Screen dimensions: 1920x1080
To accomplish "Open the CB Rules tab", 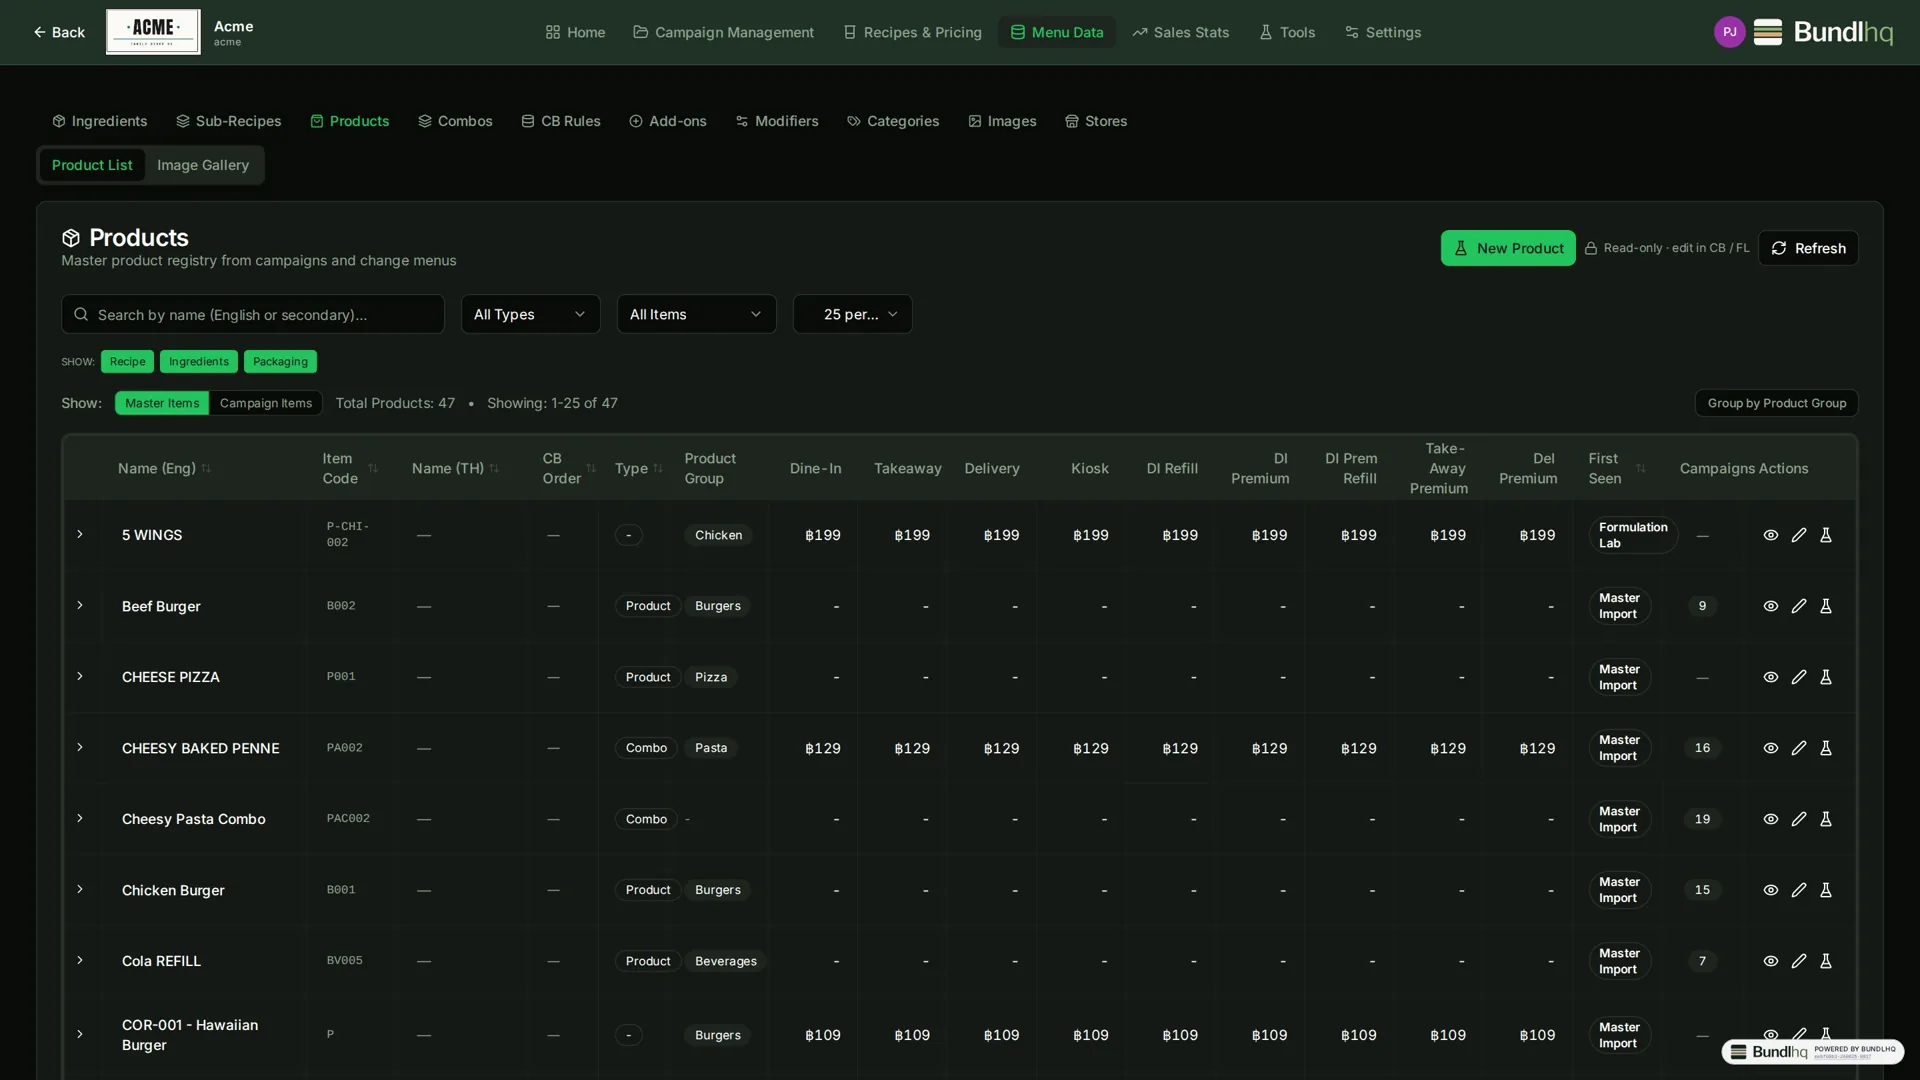I will (x=560, y=121).
